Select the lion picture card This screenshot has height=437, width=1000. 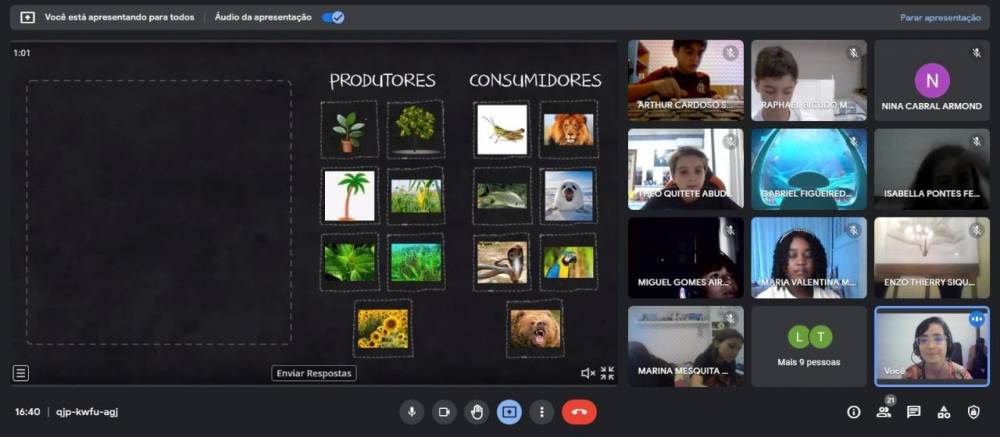[x=568, y=129]
